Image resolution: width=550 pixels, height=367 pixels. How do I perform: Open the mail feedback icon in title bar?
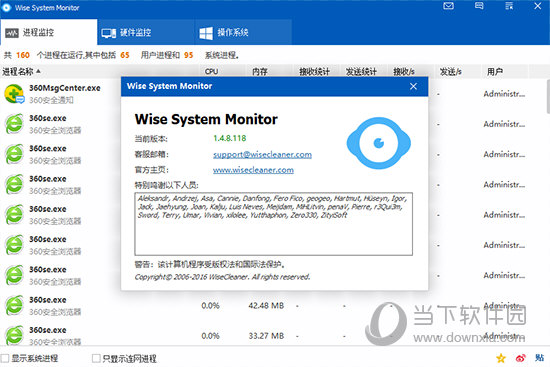point(448,6)
